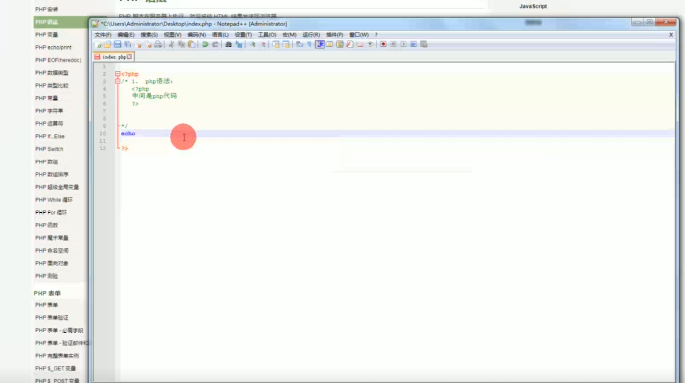
Task: Open the 文件(F) menu
Action: point(103,35)
